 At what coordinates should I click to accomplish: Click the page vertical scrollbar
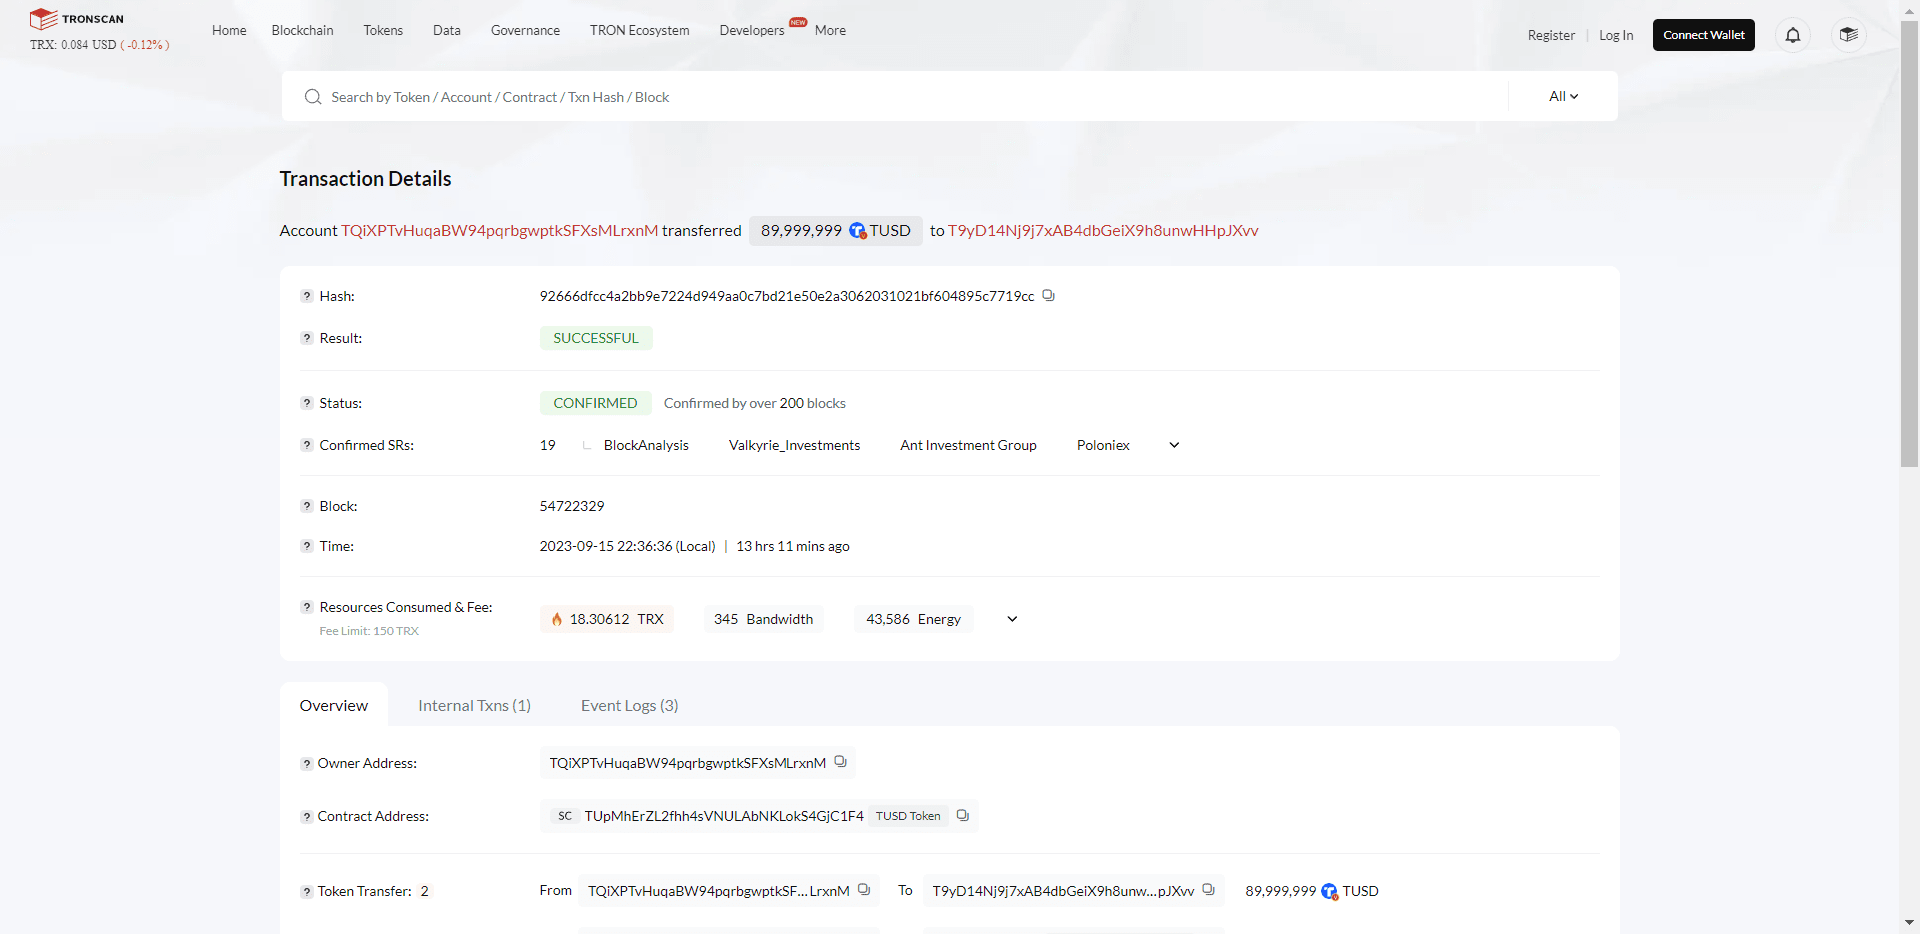[1909, 244]
